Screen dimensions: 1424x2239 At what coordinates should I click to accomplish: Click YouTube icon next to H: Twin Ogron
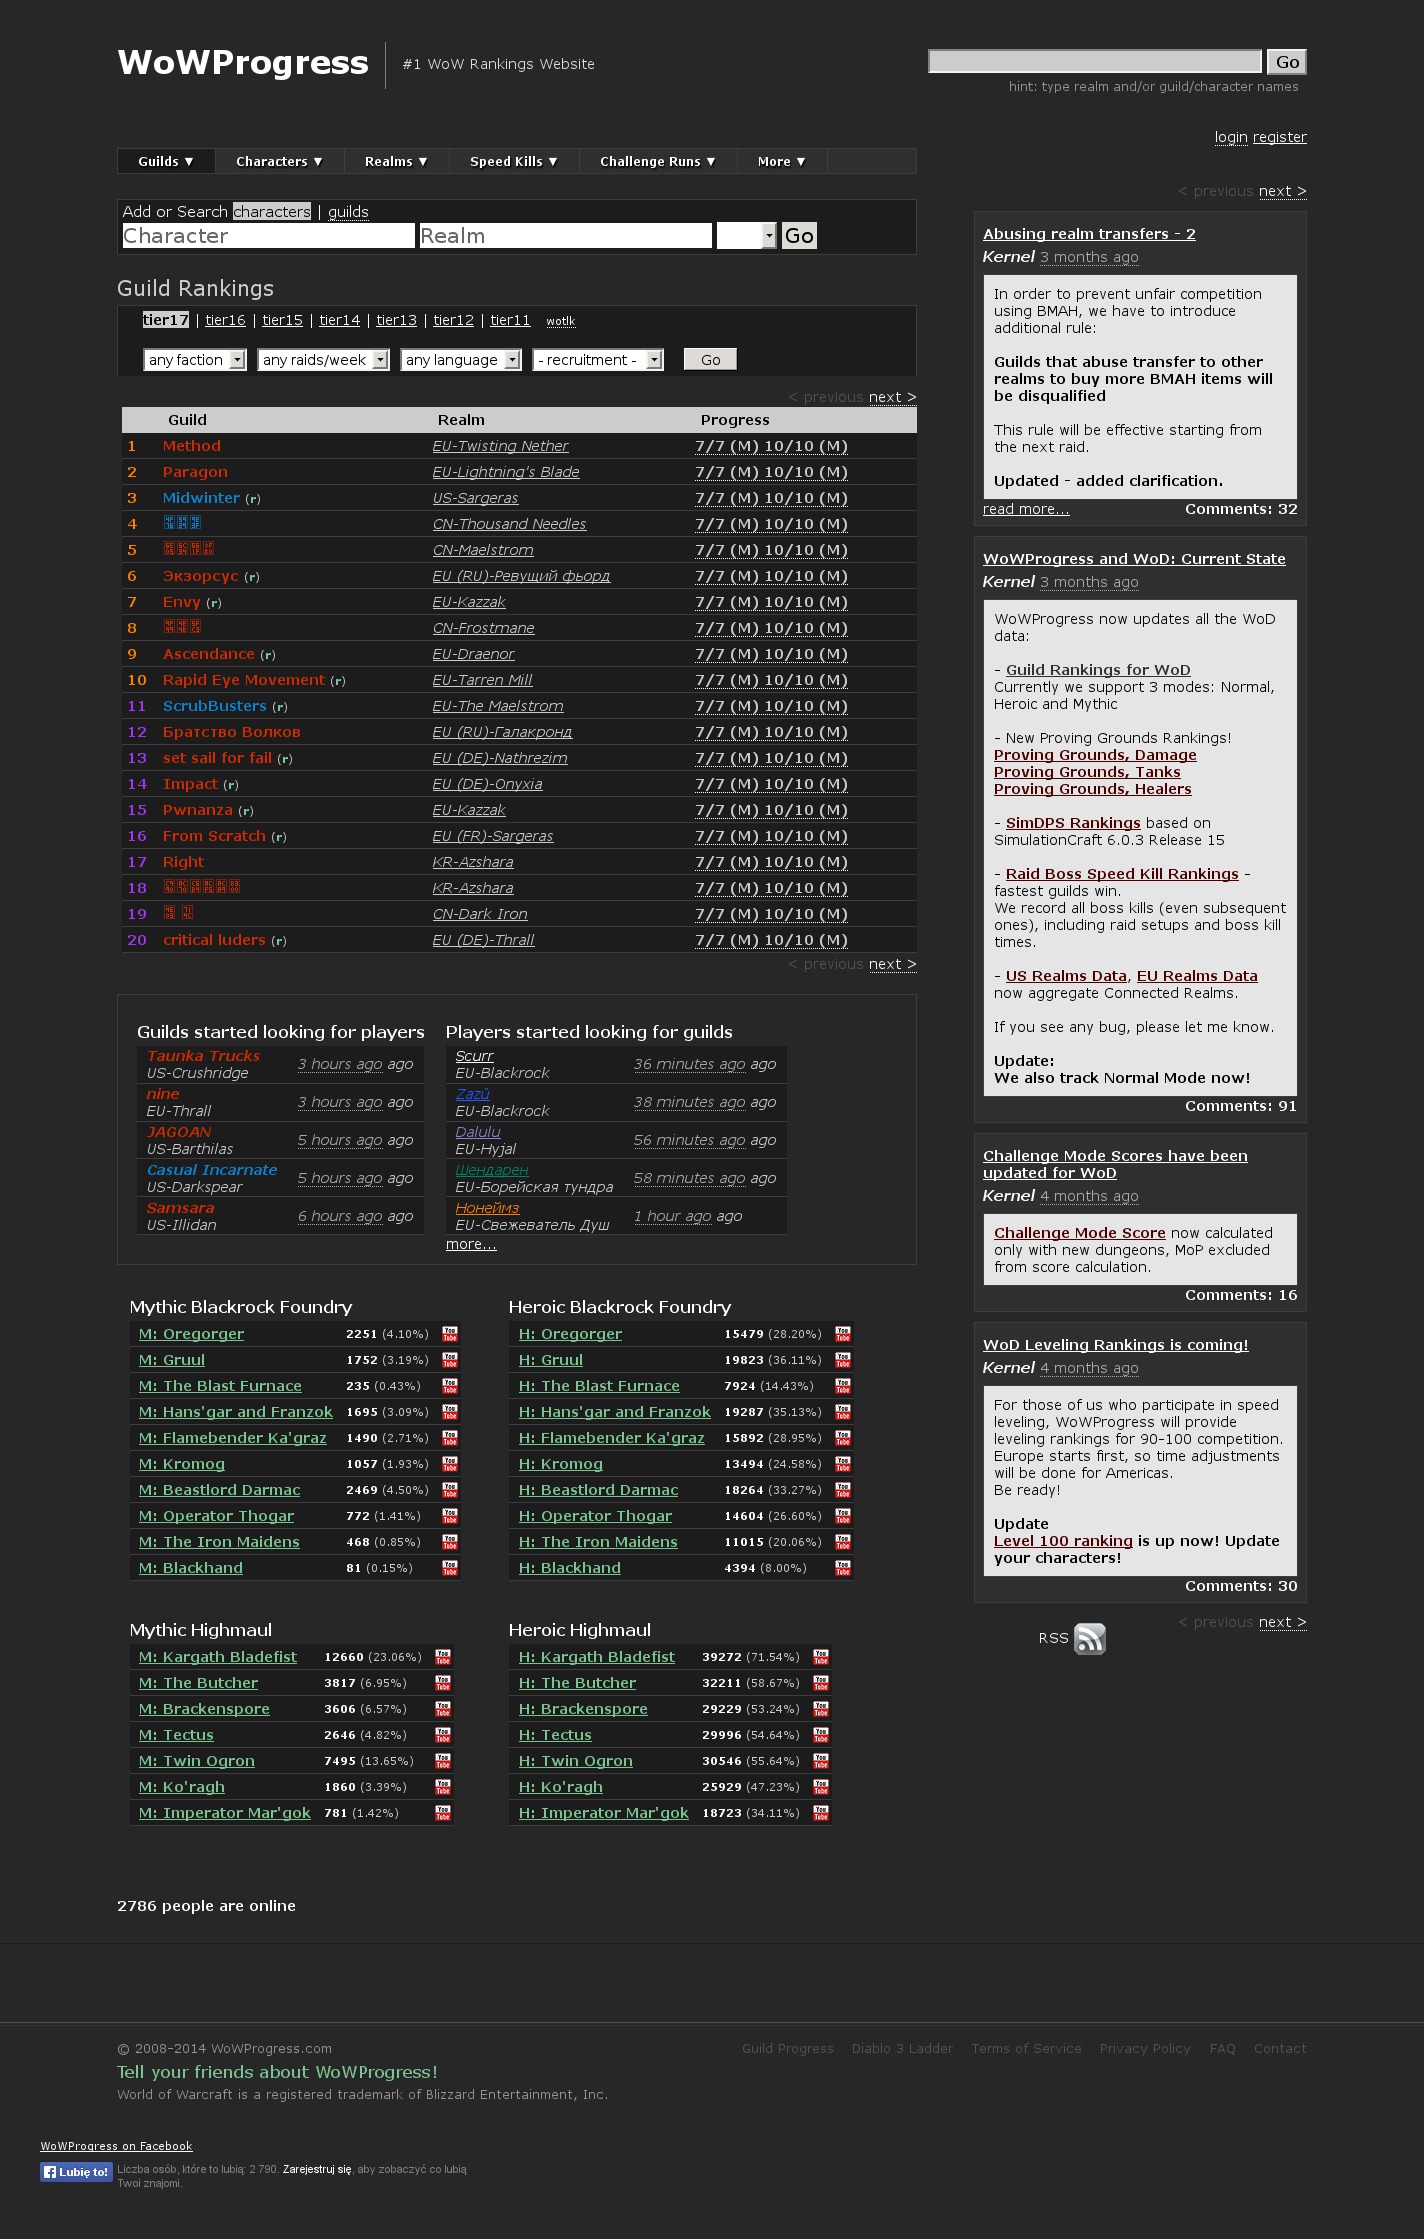coord(821,1761)
